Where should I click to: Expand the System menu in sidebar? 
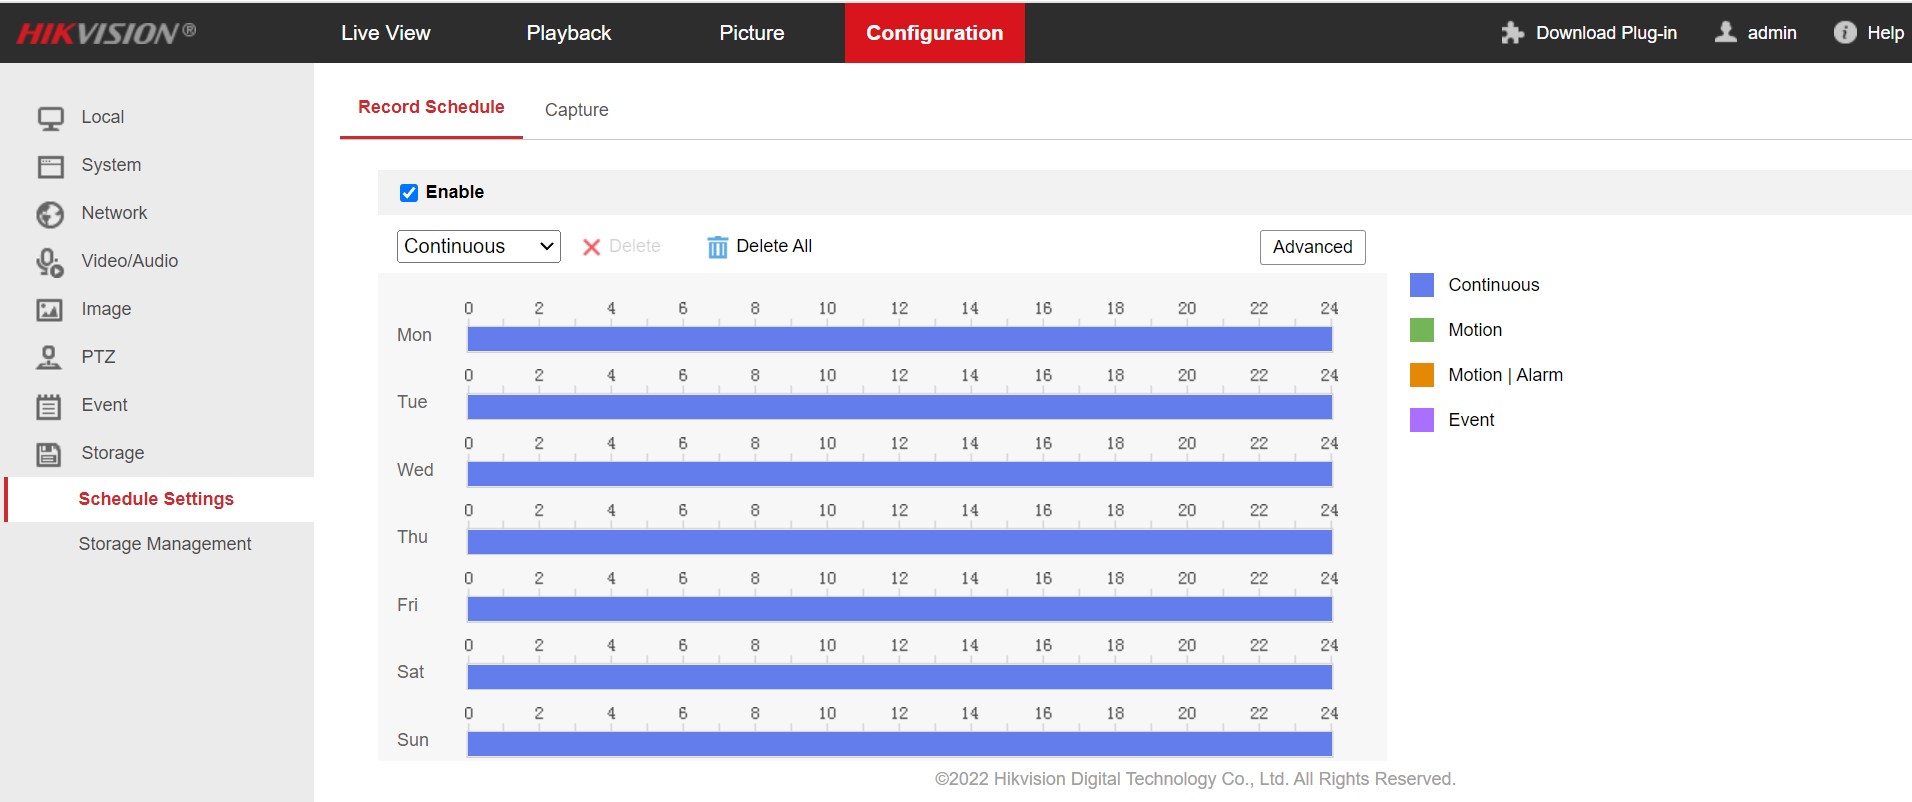[111, 165]
